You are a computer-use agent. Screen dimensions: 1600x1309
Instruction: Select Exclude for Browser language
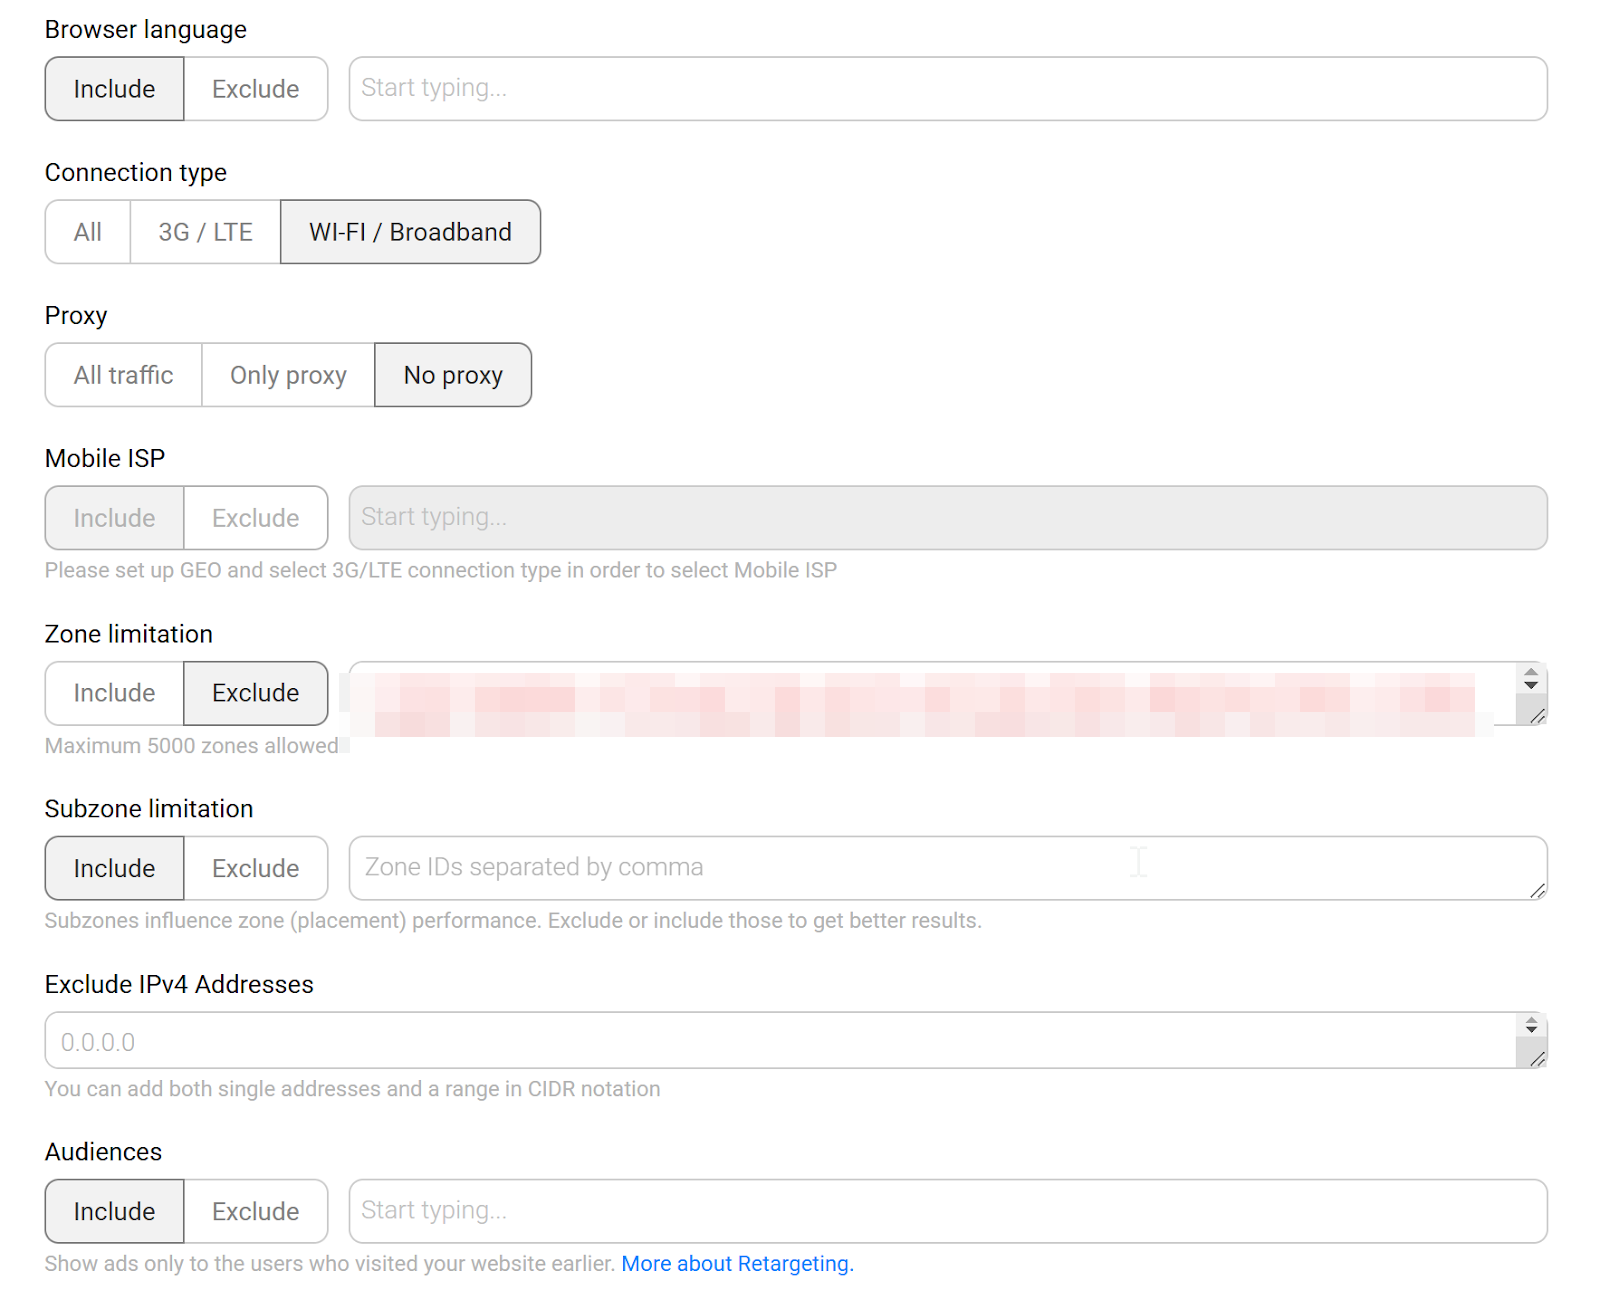point(255,89)
